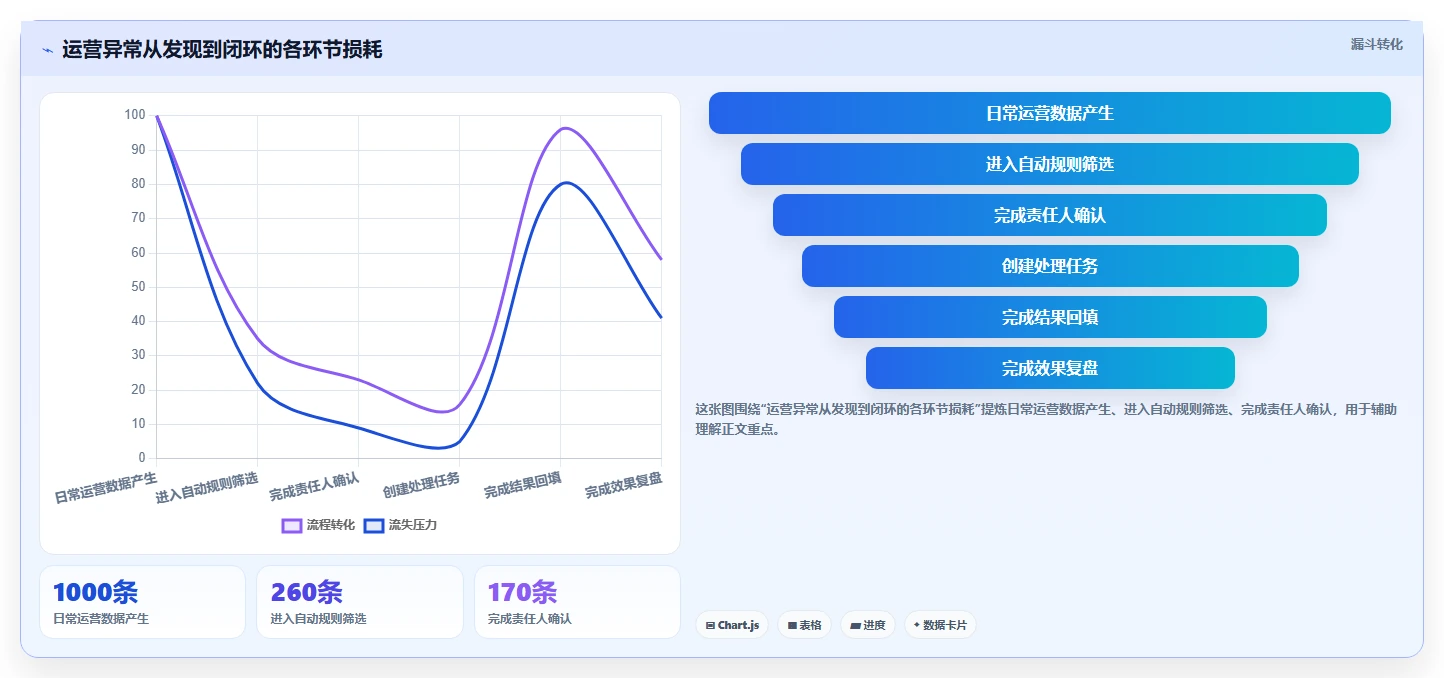Select the 完成责任人确认 funnel bar
1444x678 pixels.
coord(1050,215)
